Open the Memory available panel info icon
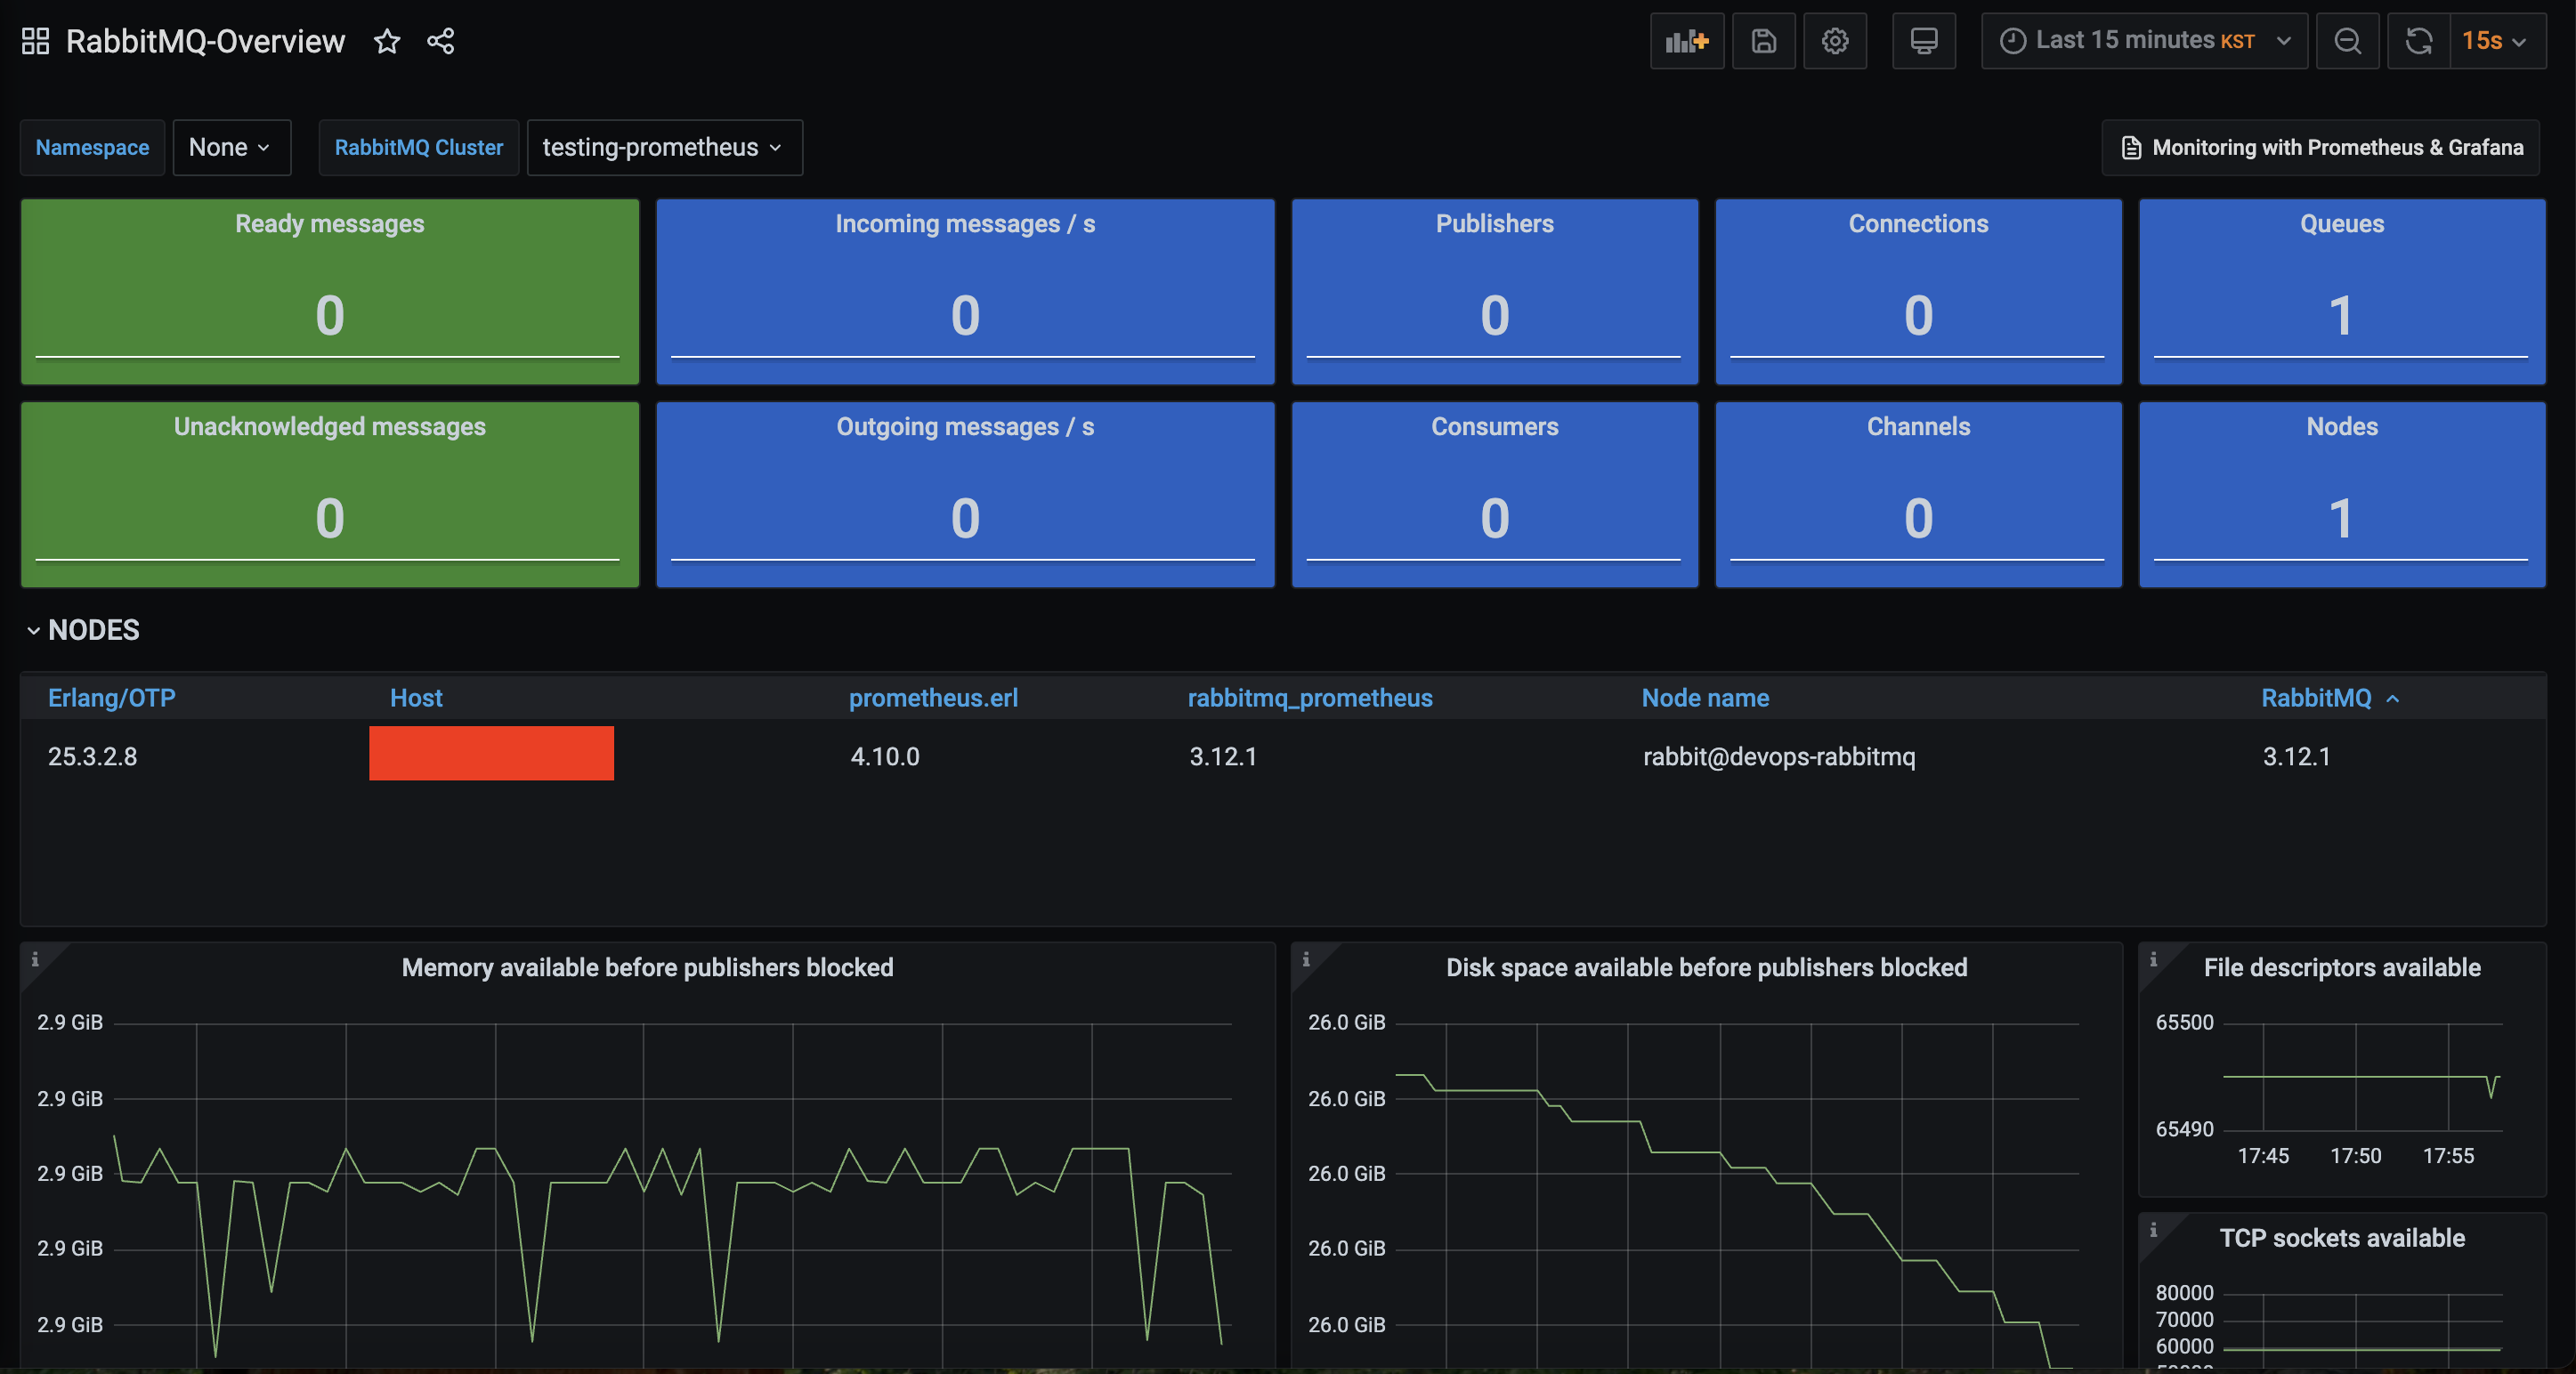This screenshot has width=2576, height=1374. (x=35, y=959)
